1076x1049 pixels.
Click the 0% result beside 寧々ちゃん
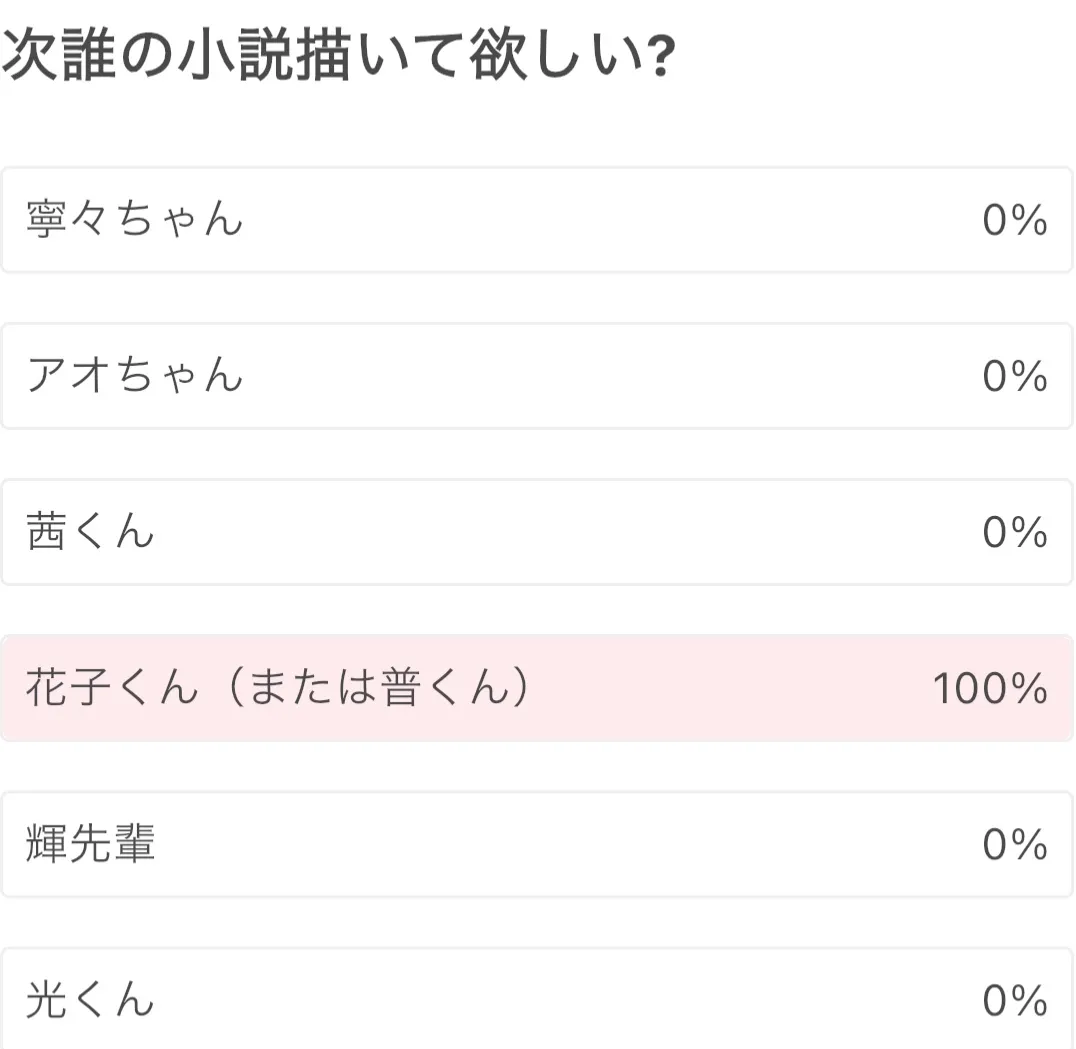click(1015, 220)
